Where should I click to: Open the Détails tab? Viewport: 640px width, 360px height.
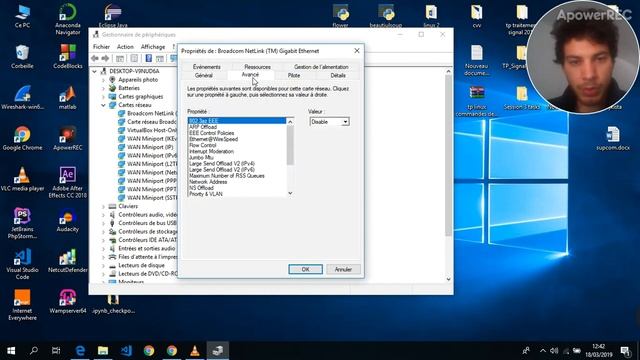[x=338, y=76]
